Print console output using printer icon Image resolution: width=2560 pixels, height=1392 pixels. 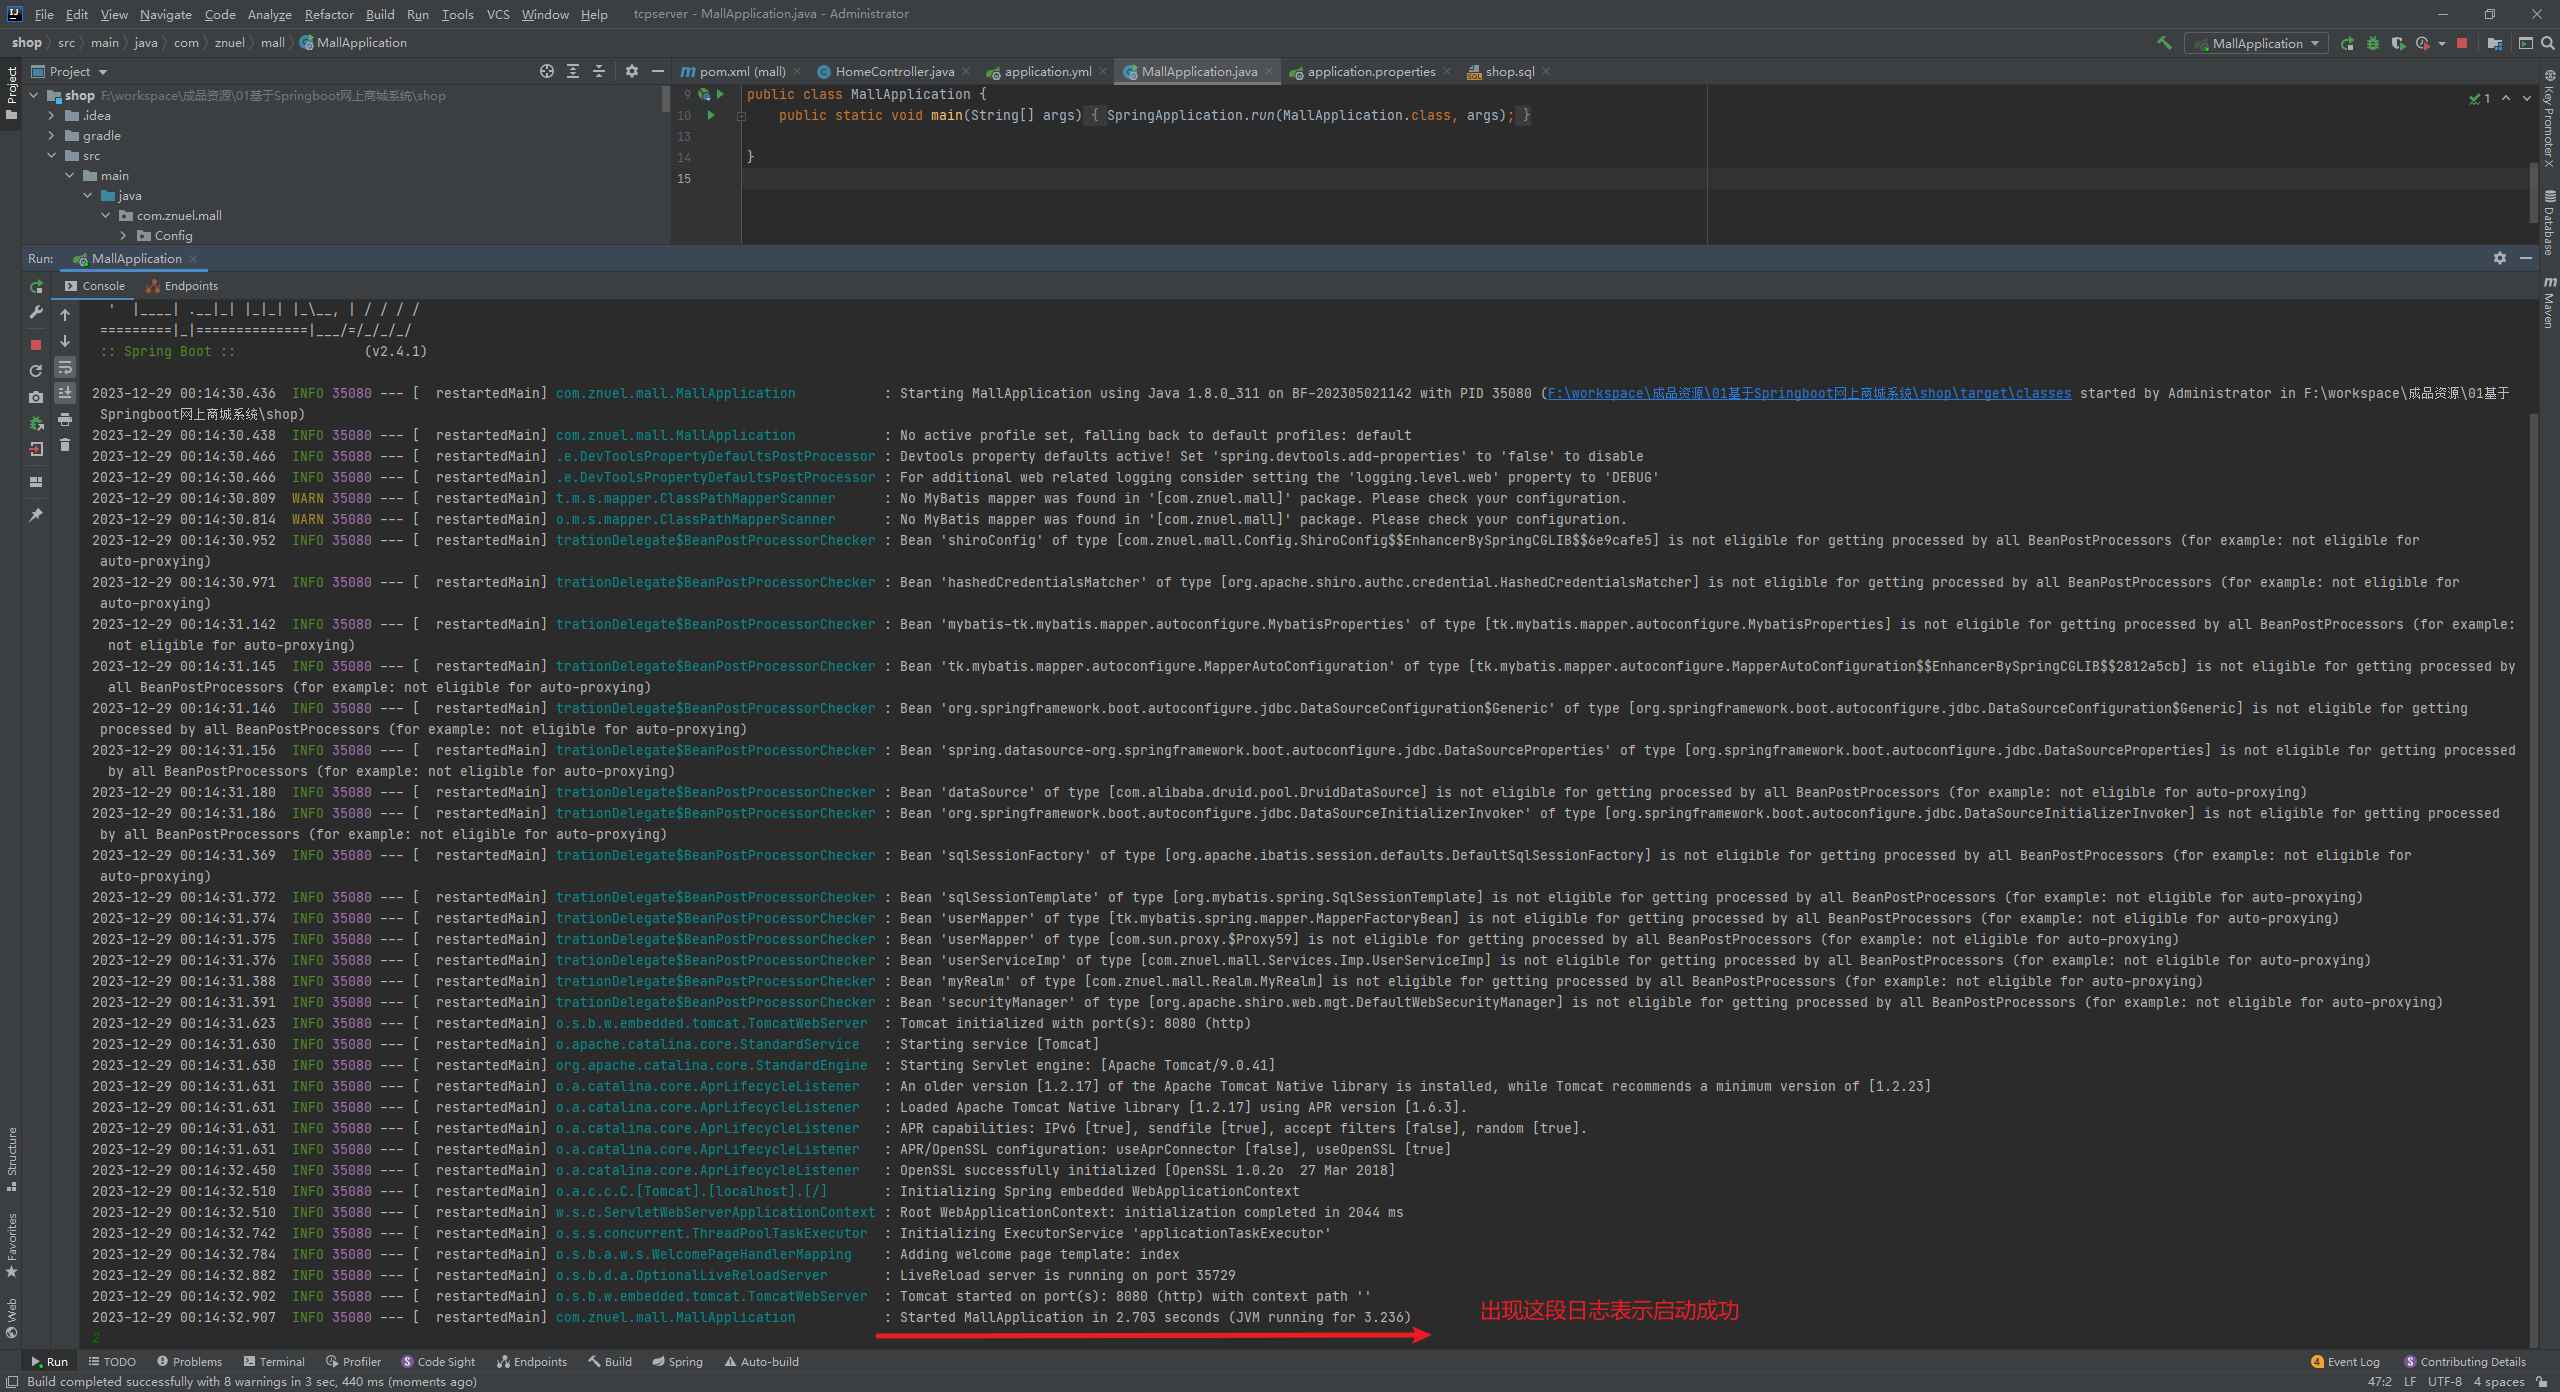[x=65, y=419]
